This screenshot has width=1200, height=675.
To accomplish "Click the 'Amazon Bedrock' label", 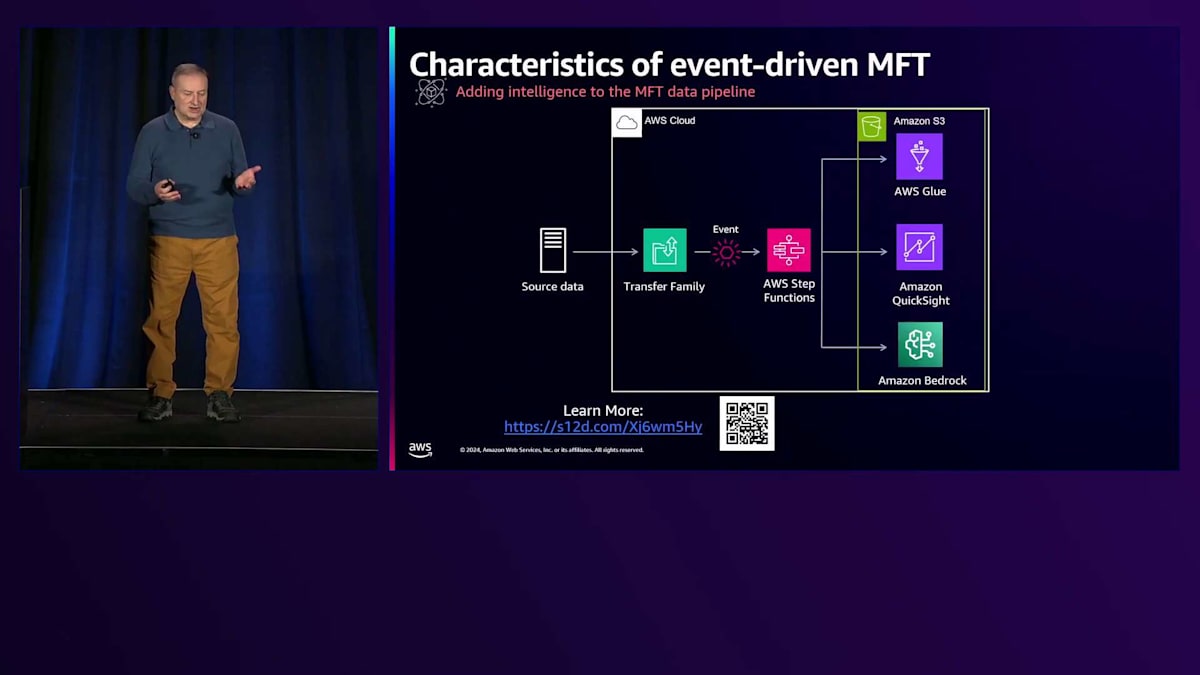I will pos(920,380).
